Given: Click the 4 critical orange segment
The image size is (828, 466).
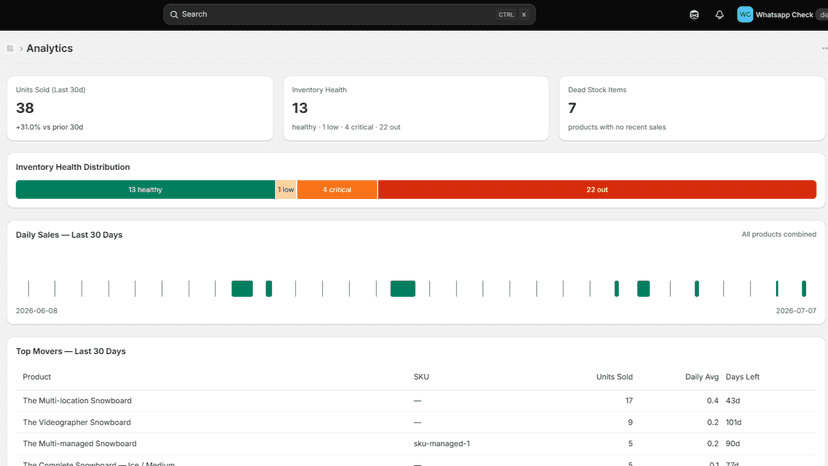Looking at the screenshot, I should (x=337, y=190).
